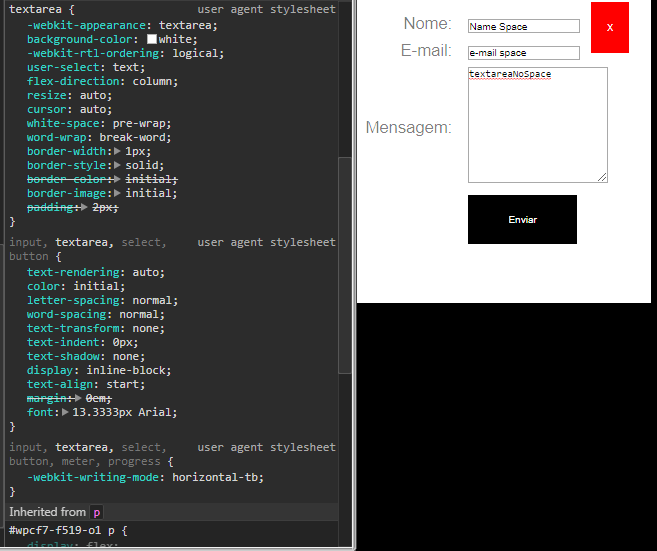Click the 'text-align' property name
This screenshot has height=551, width=657.
(x=60, y=384)
